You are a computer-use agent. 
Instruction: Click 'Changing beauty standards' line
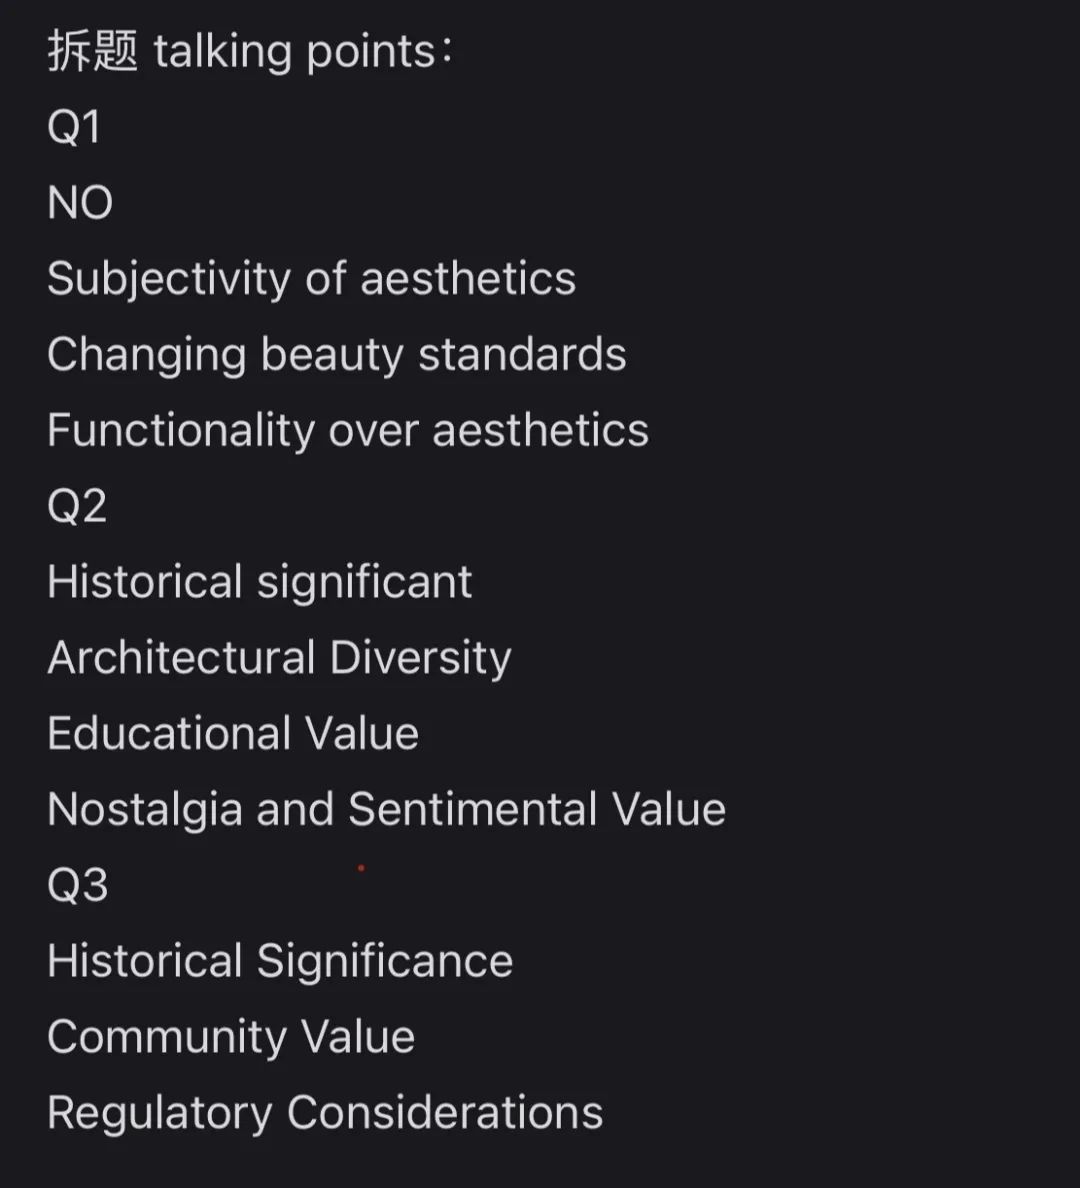coord(337,355)
